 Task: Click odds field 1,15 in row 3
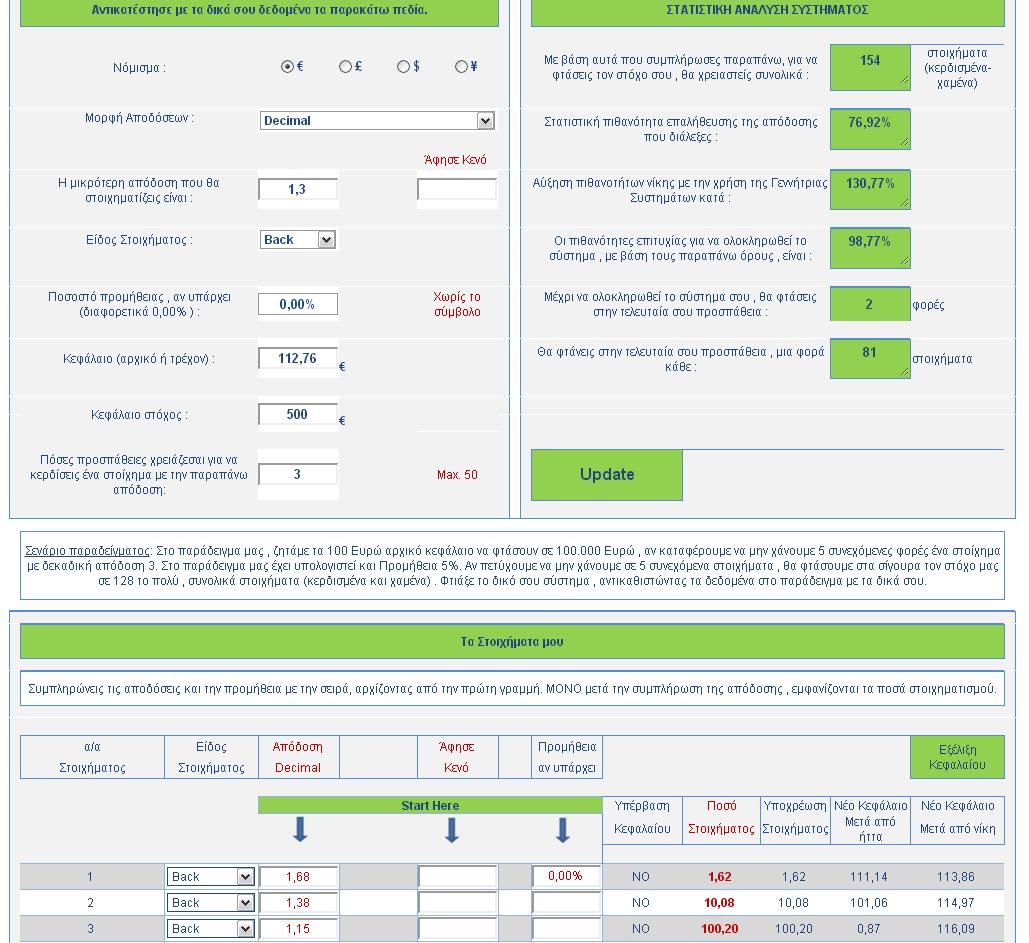299,929
